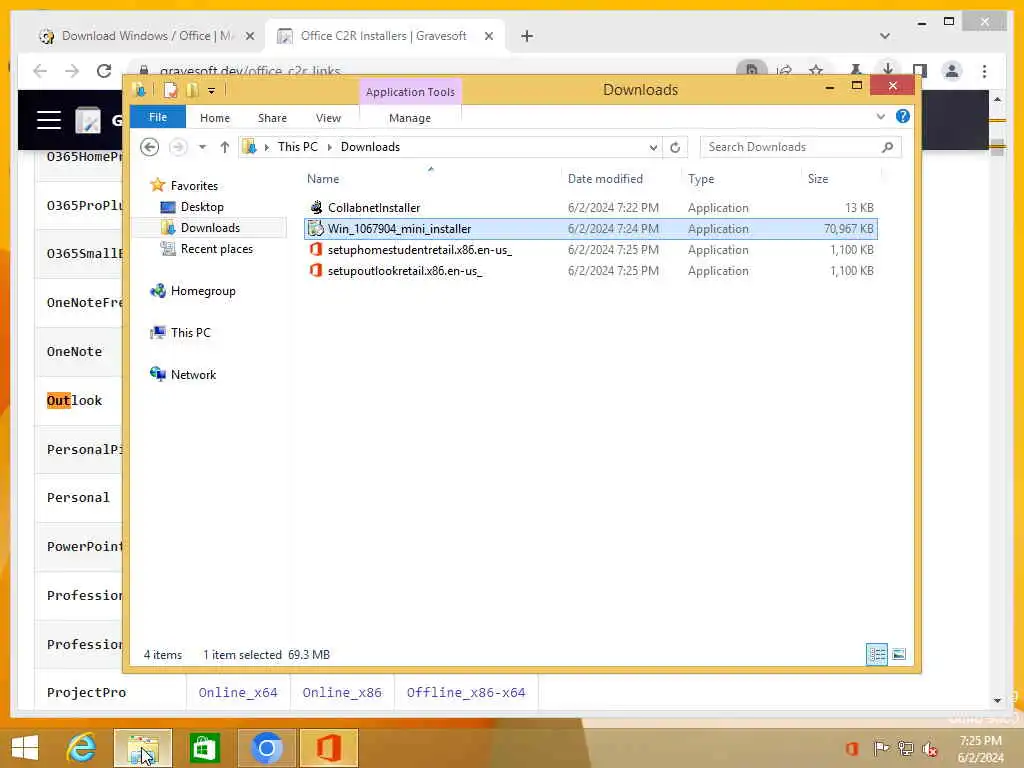Click the Explorer back arrow button

150,147
